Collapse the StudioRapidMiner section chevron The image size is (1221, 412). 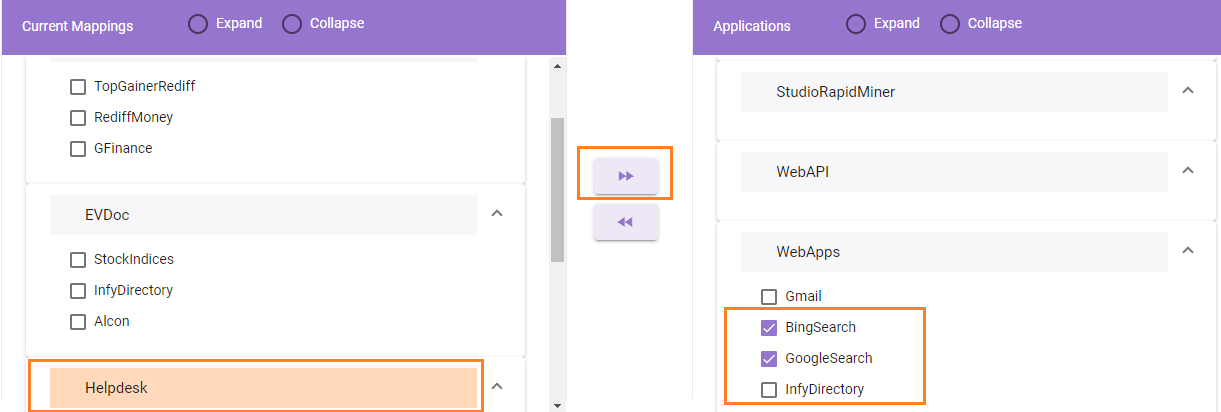tap(1188, 91)
